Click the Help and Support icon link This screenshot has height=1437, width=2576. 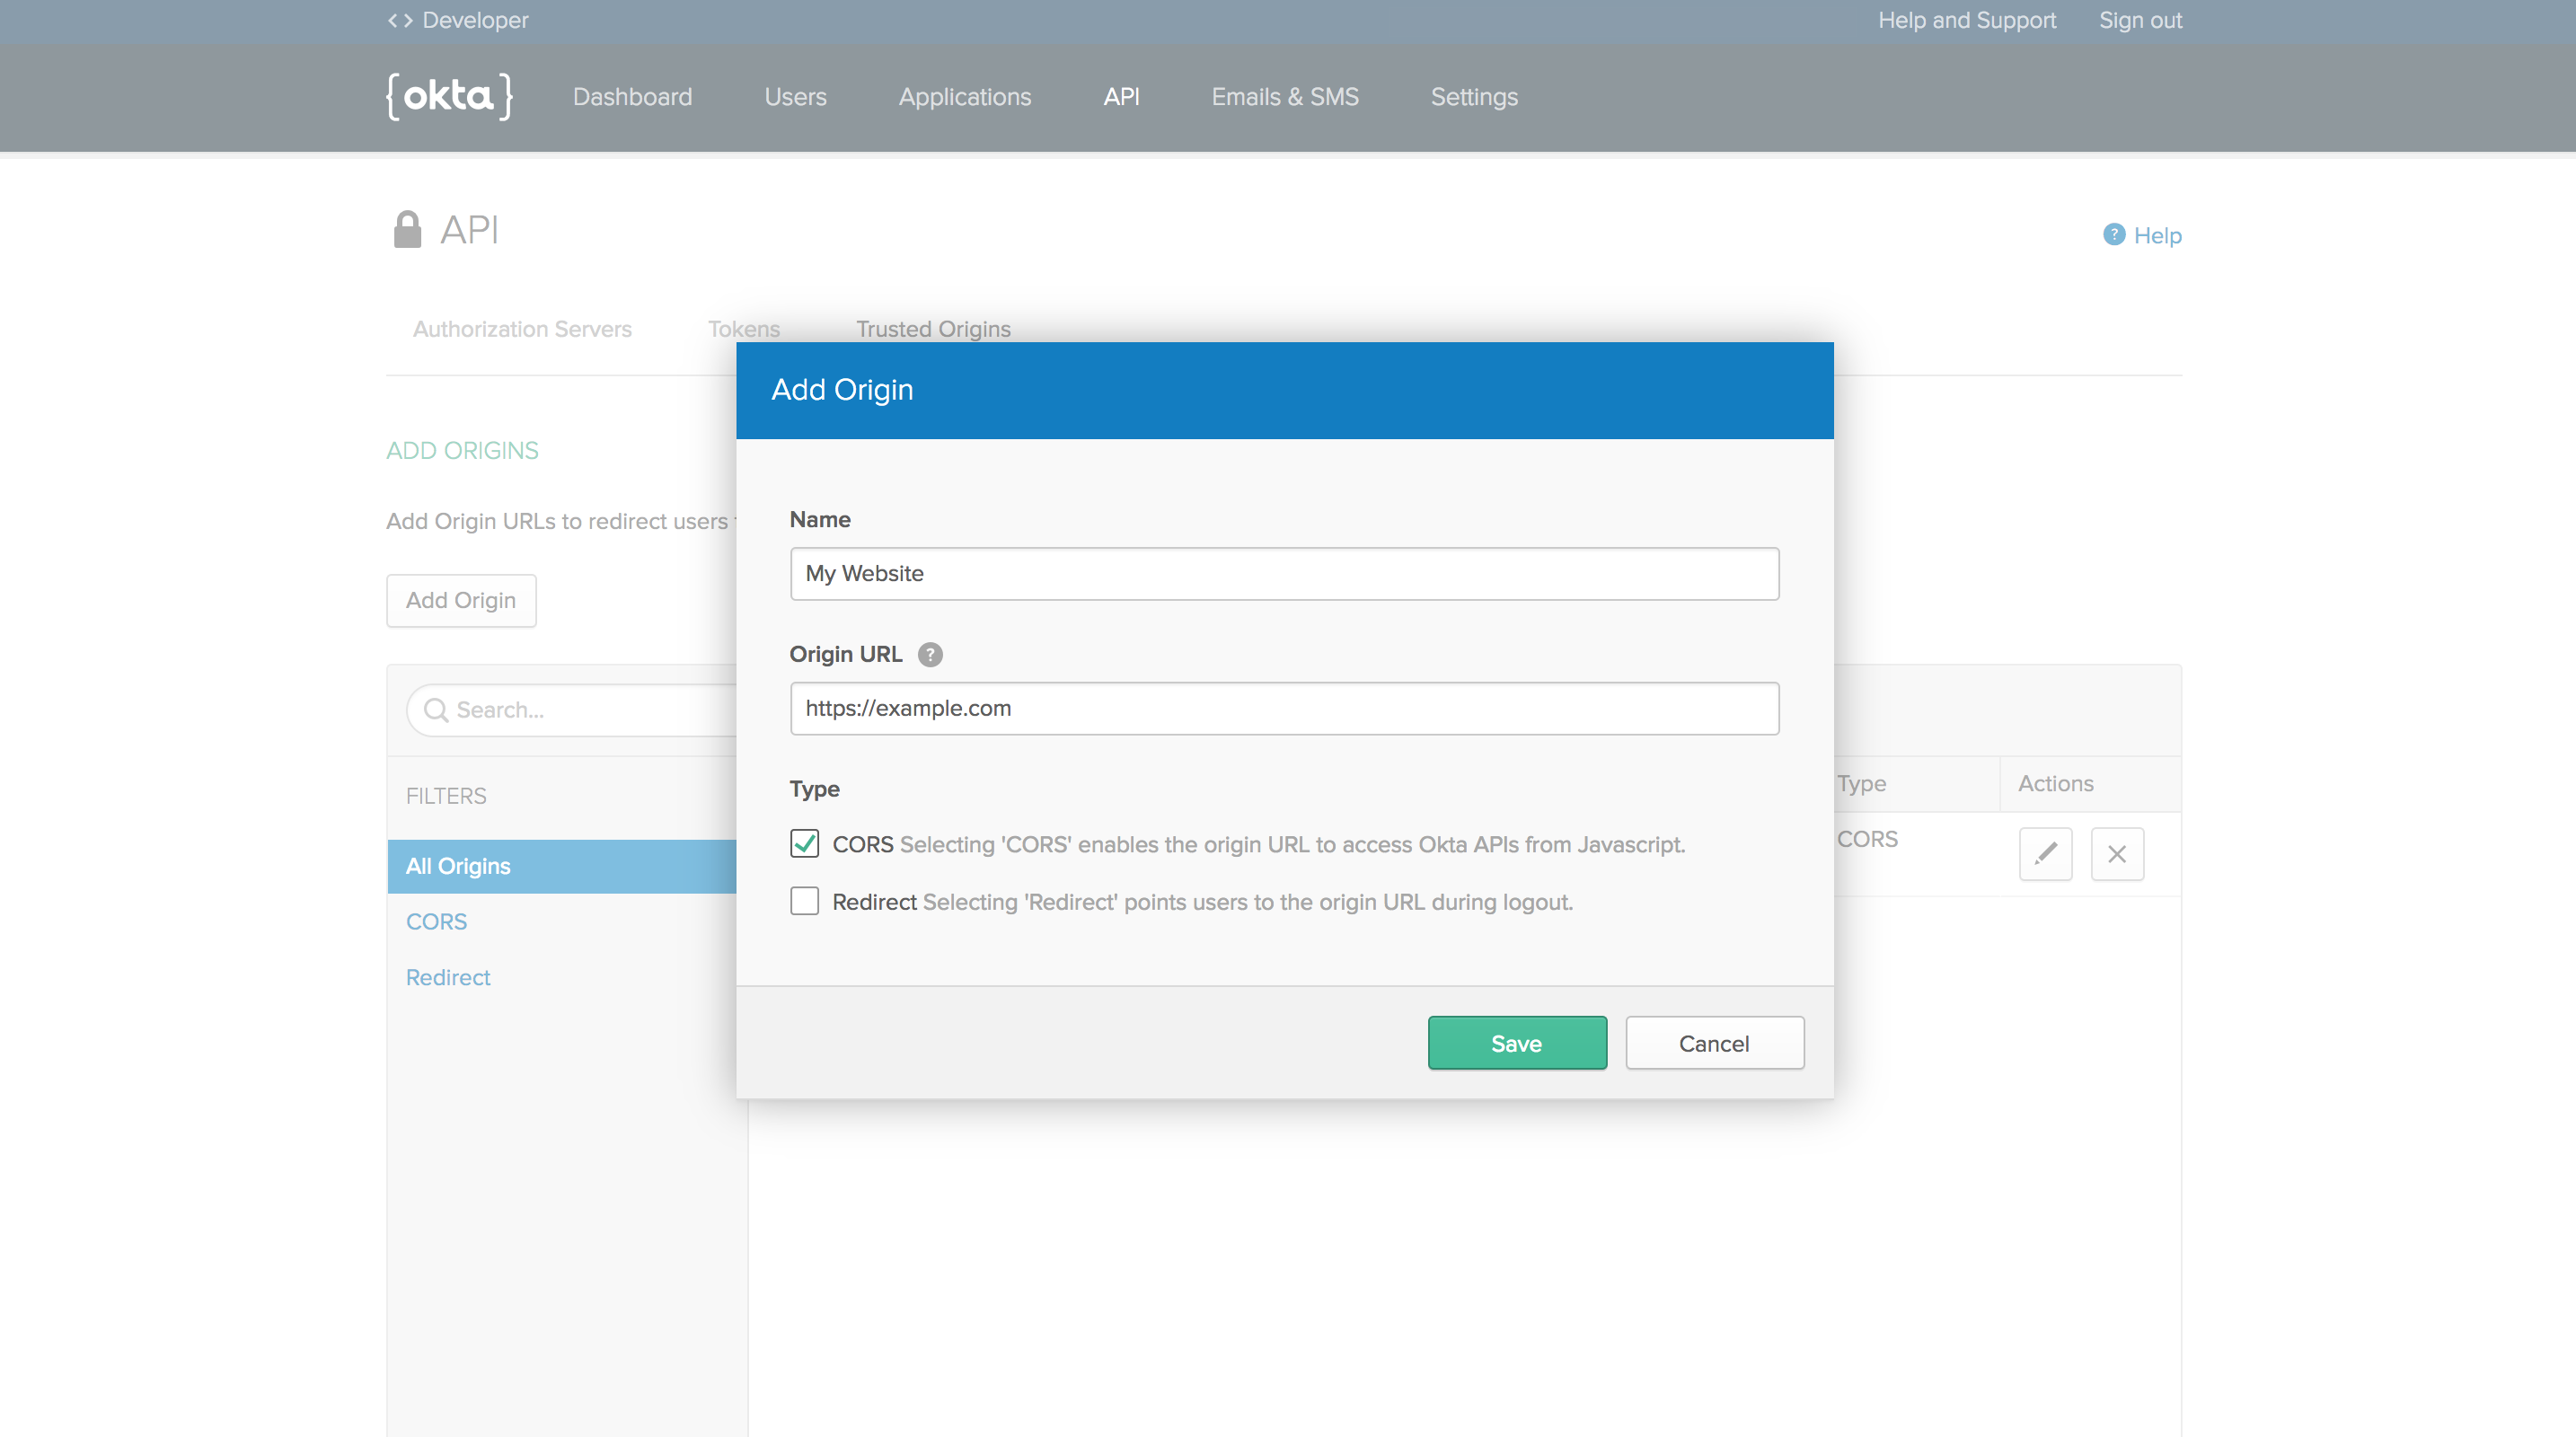pyautogui.click(x=1967, y=20)
